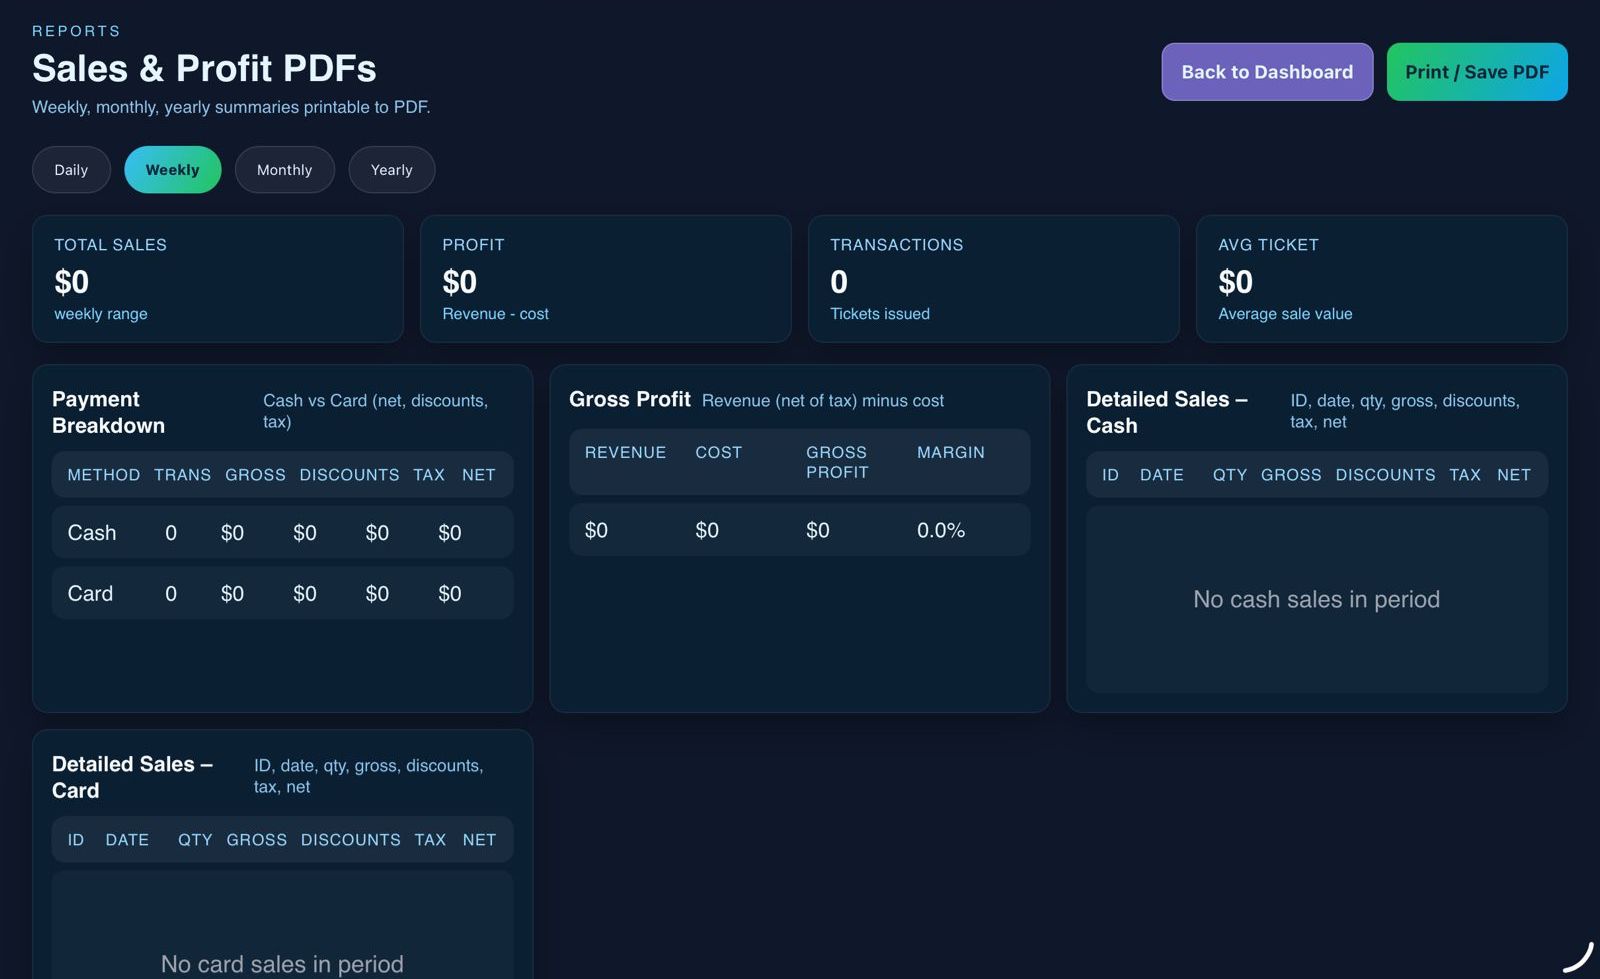Click the 'Detailed Sales – Cash' heading

click(x=1167, y=412)
